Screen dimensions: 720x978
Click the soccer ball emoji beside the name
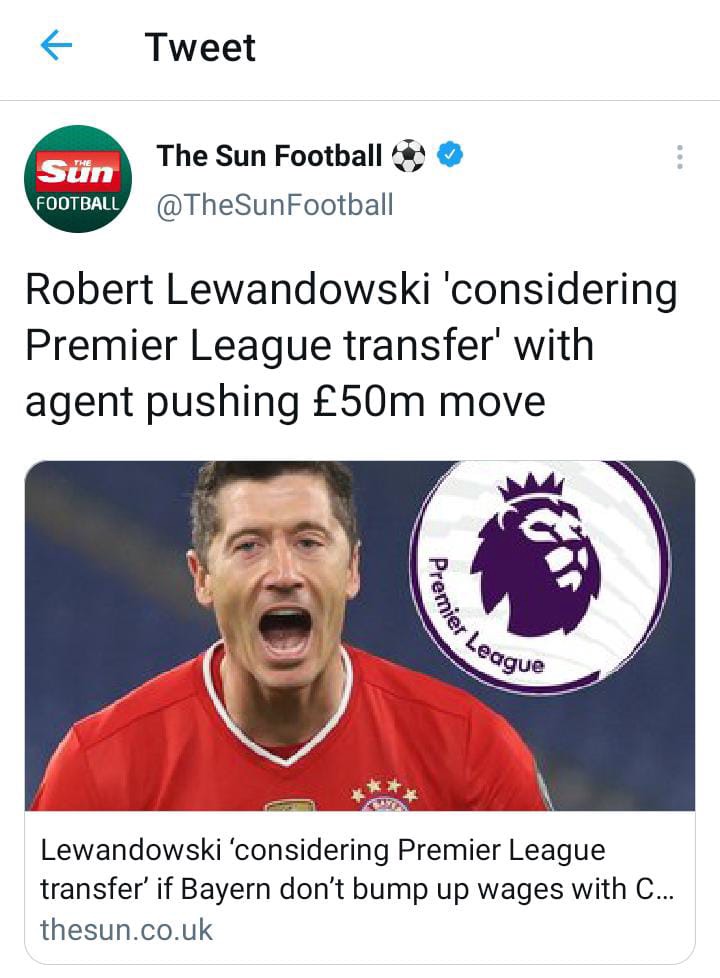409,156
